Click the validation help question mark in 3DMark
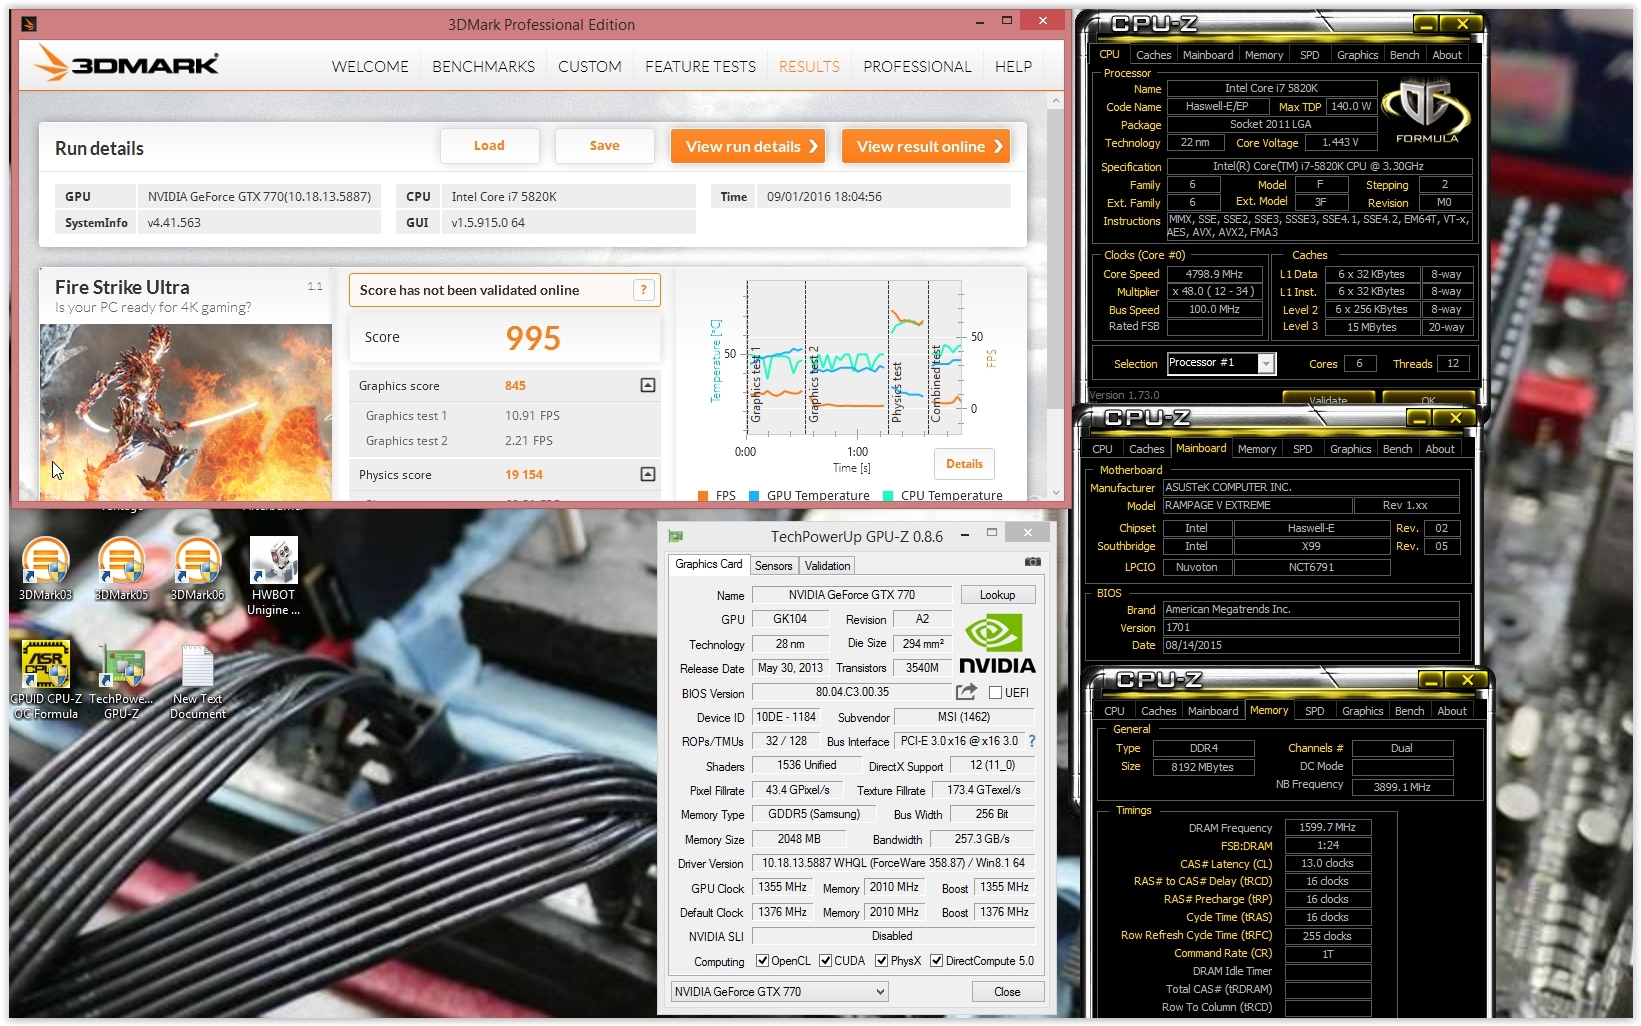The image size is (1641, 1026). click(644, 290)
